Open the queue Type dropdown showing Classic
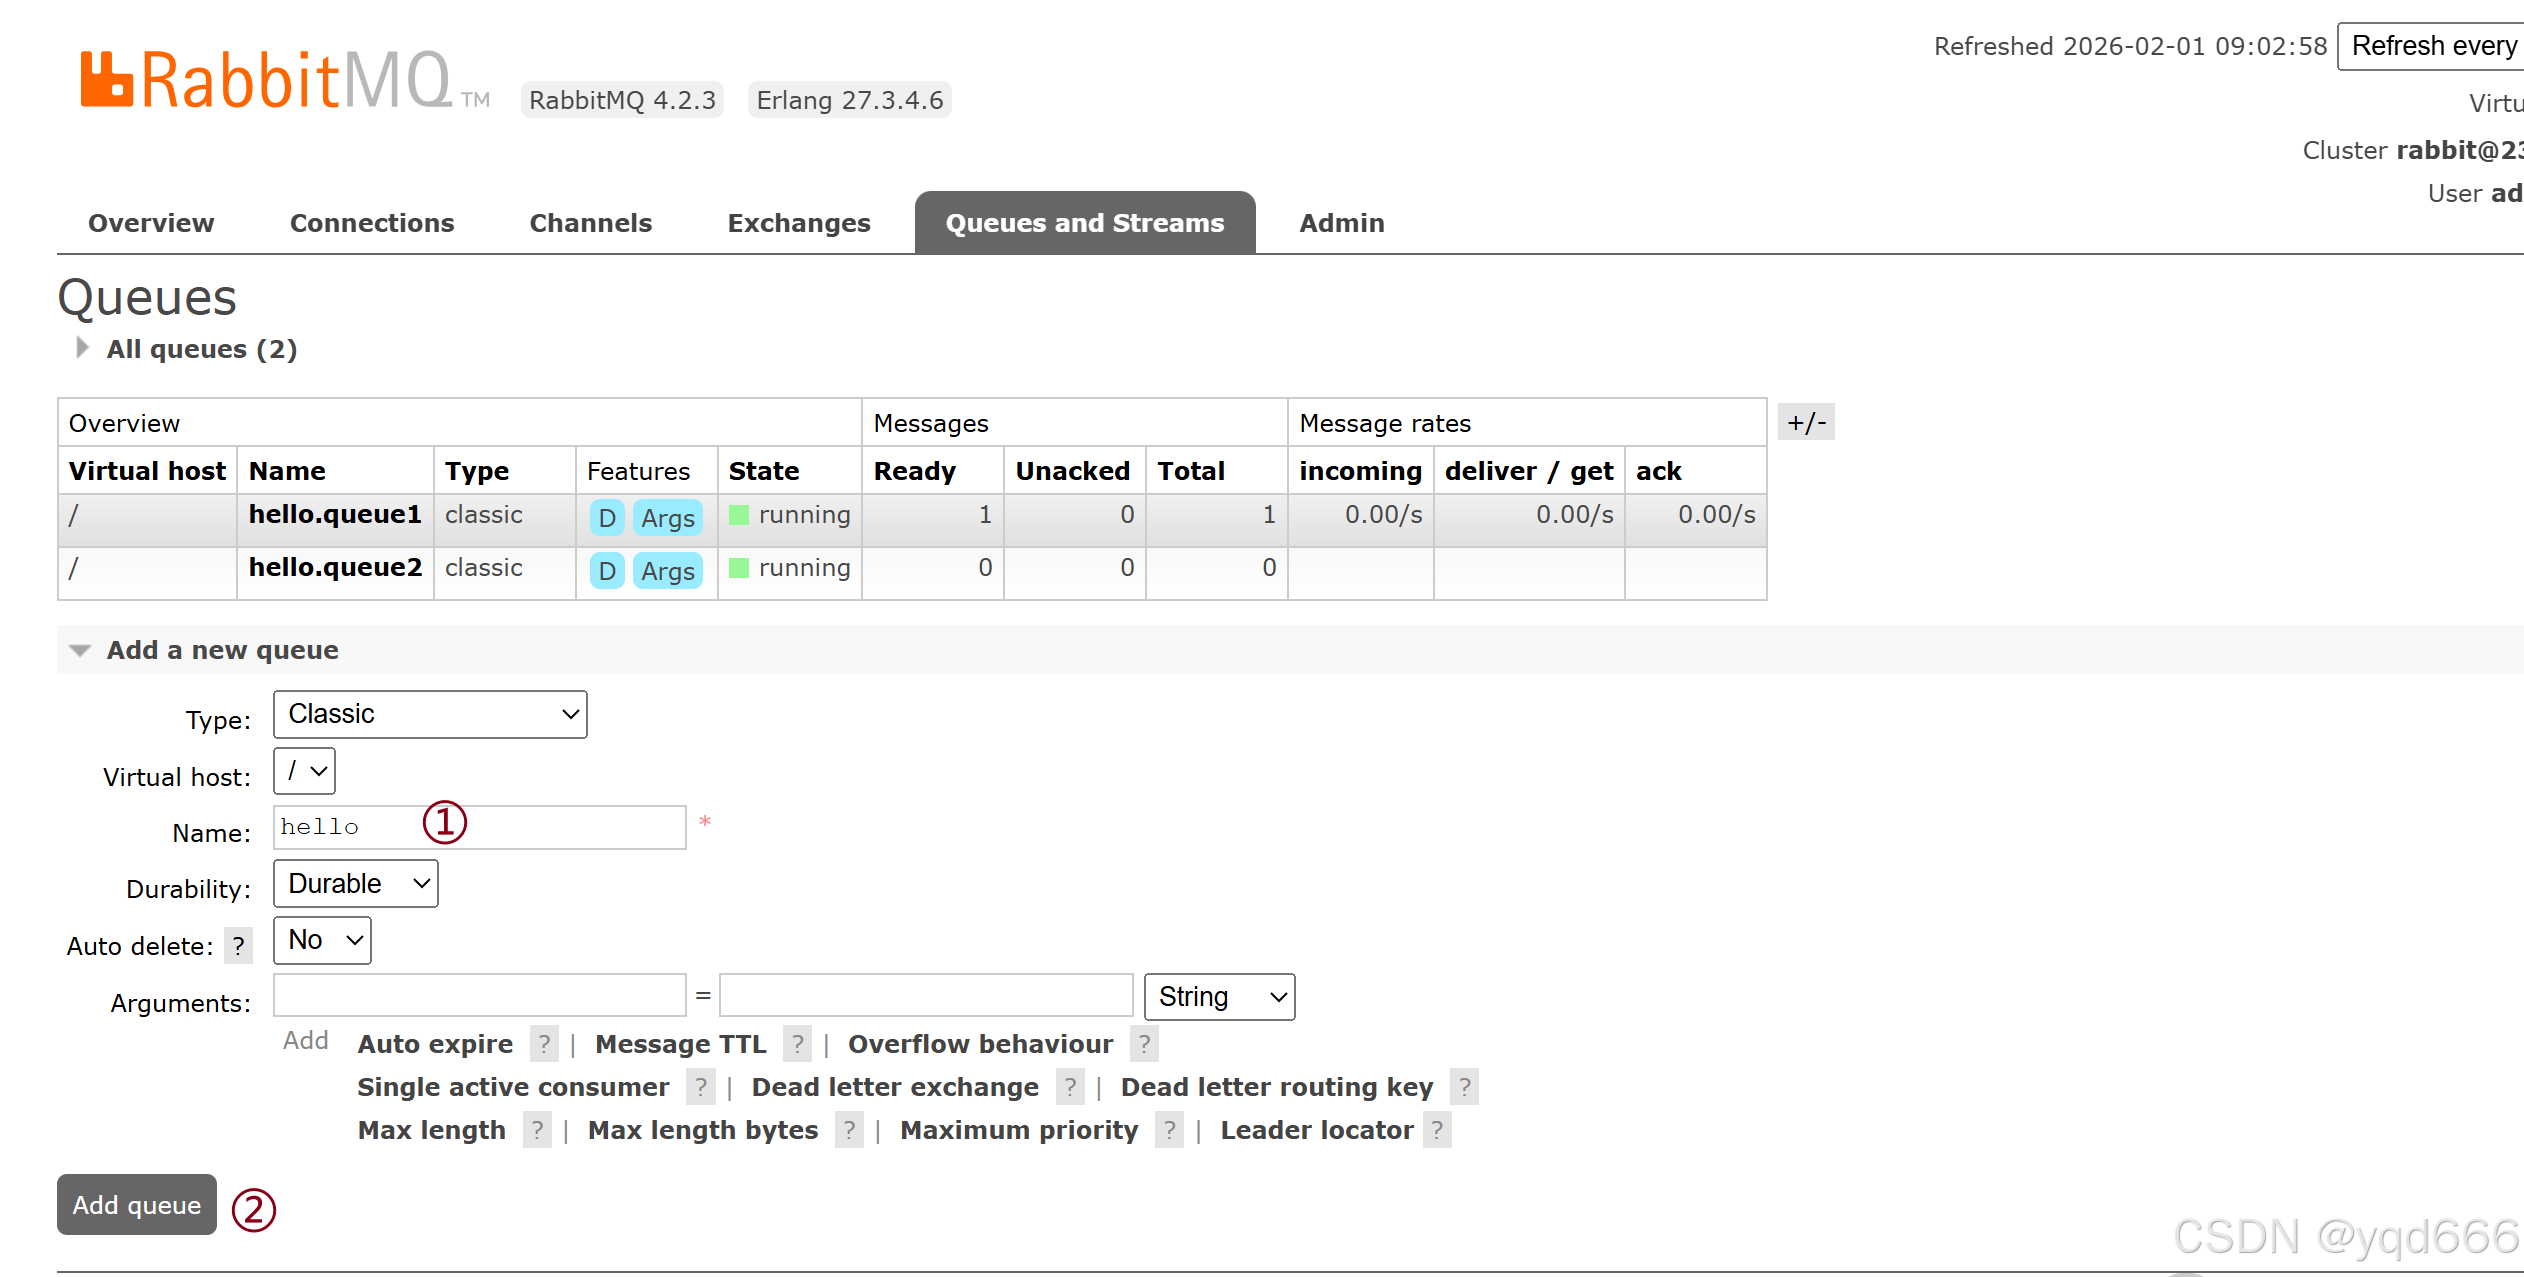This screenshot has height=1277, width=2524. [x=430, y=714]
